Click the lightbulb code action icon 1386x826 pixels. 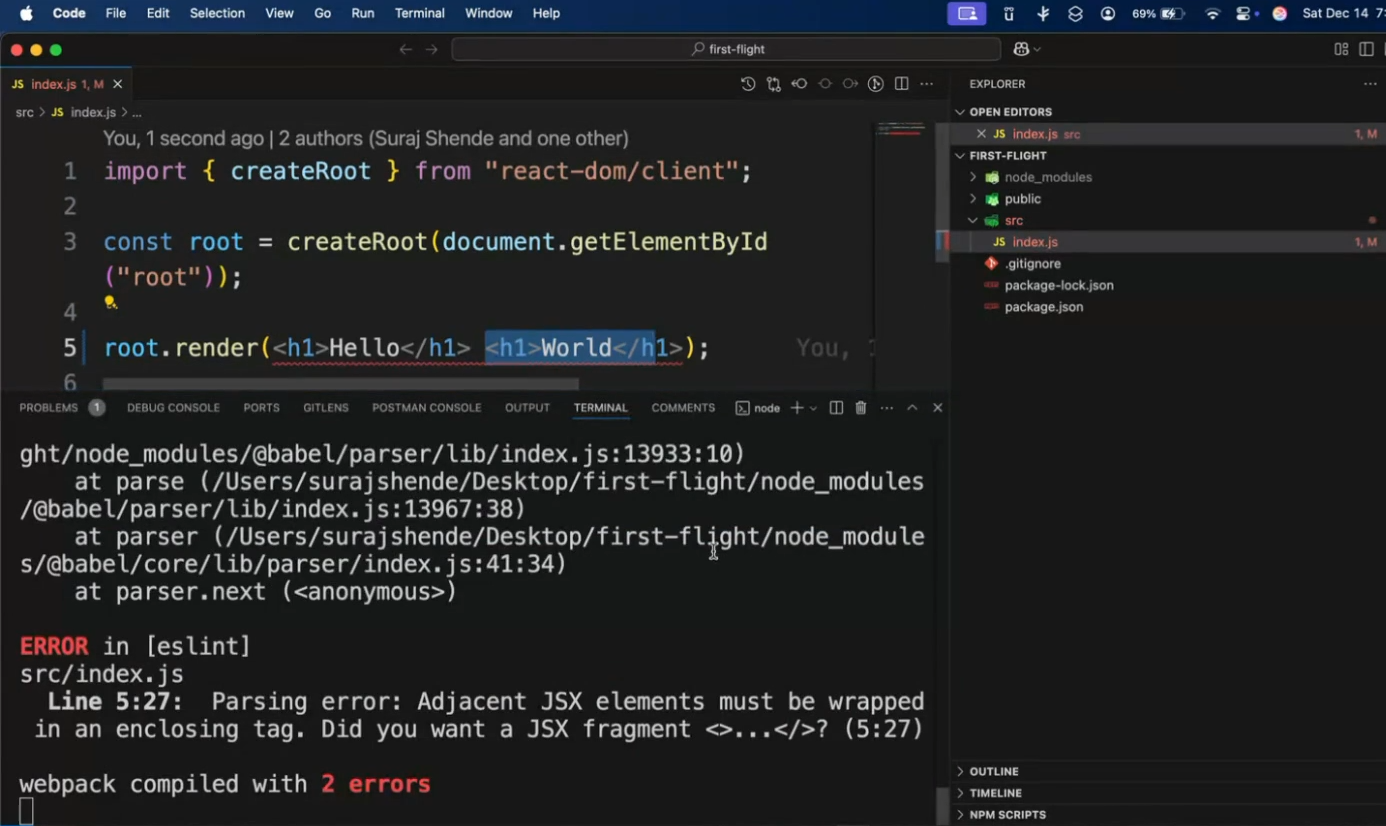tap(110, 302)
